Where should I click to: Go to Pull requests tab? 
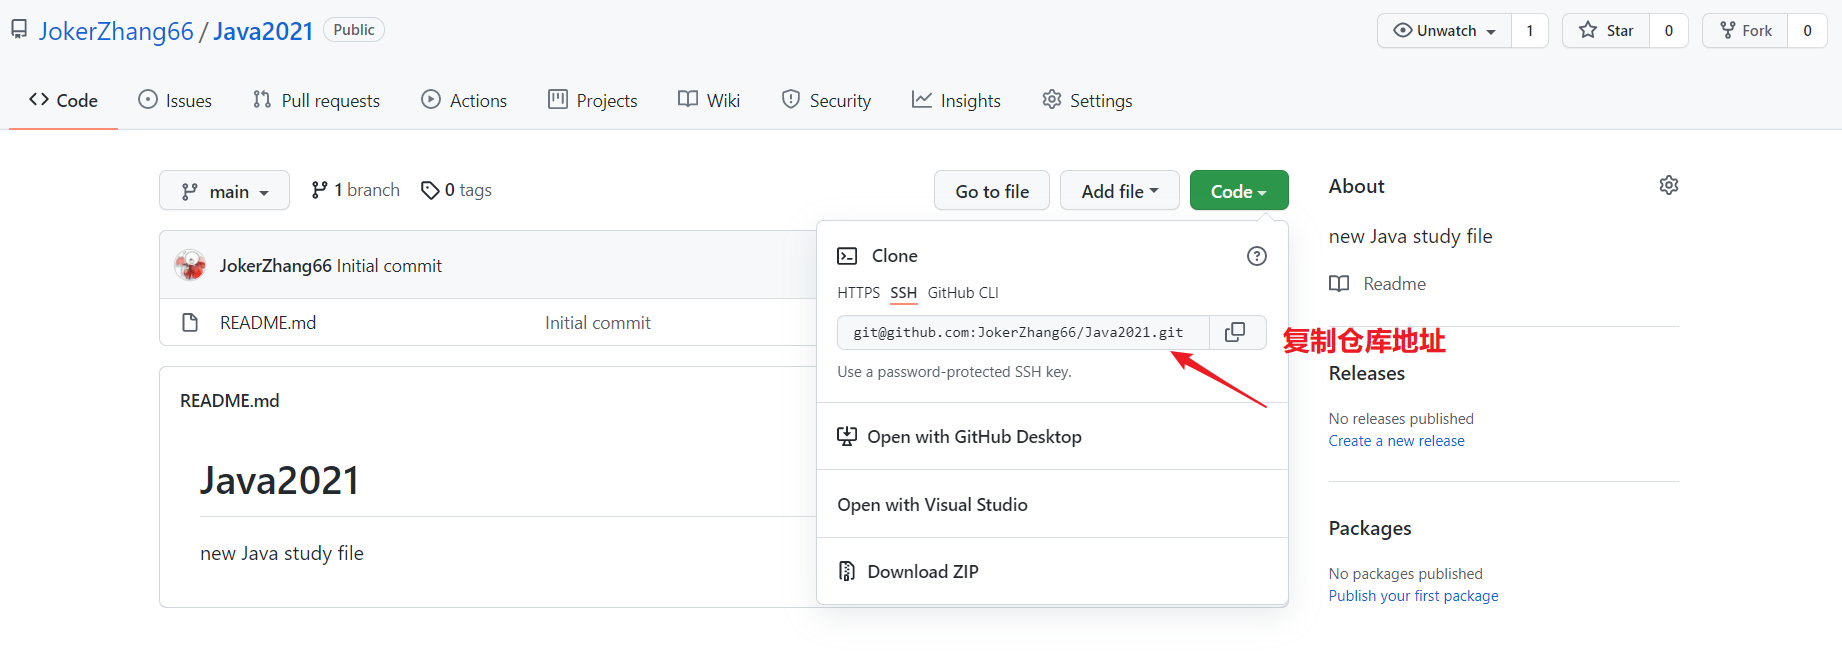[316, 101]
